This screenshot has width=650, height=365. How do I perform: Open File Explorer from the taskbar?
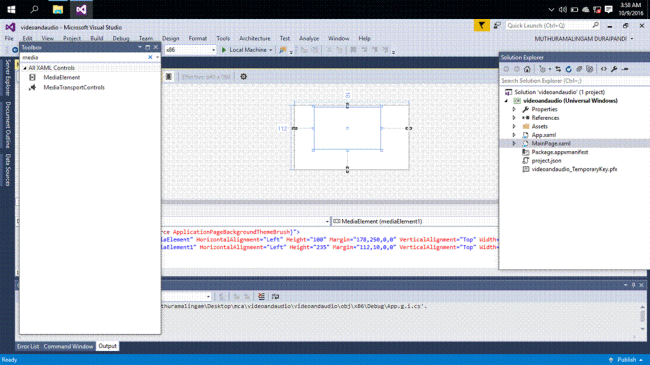[58, 9]
